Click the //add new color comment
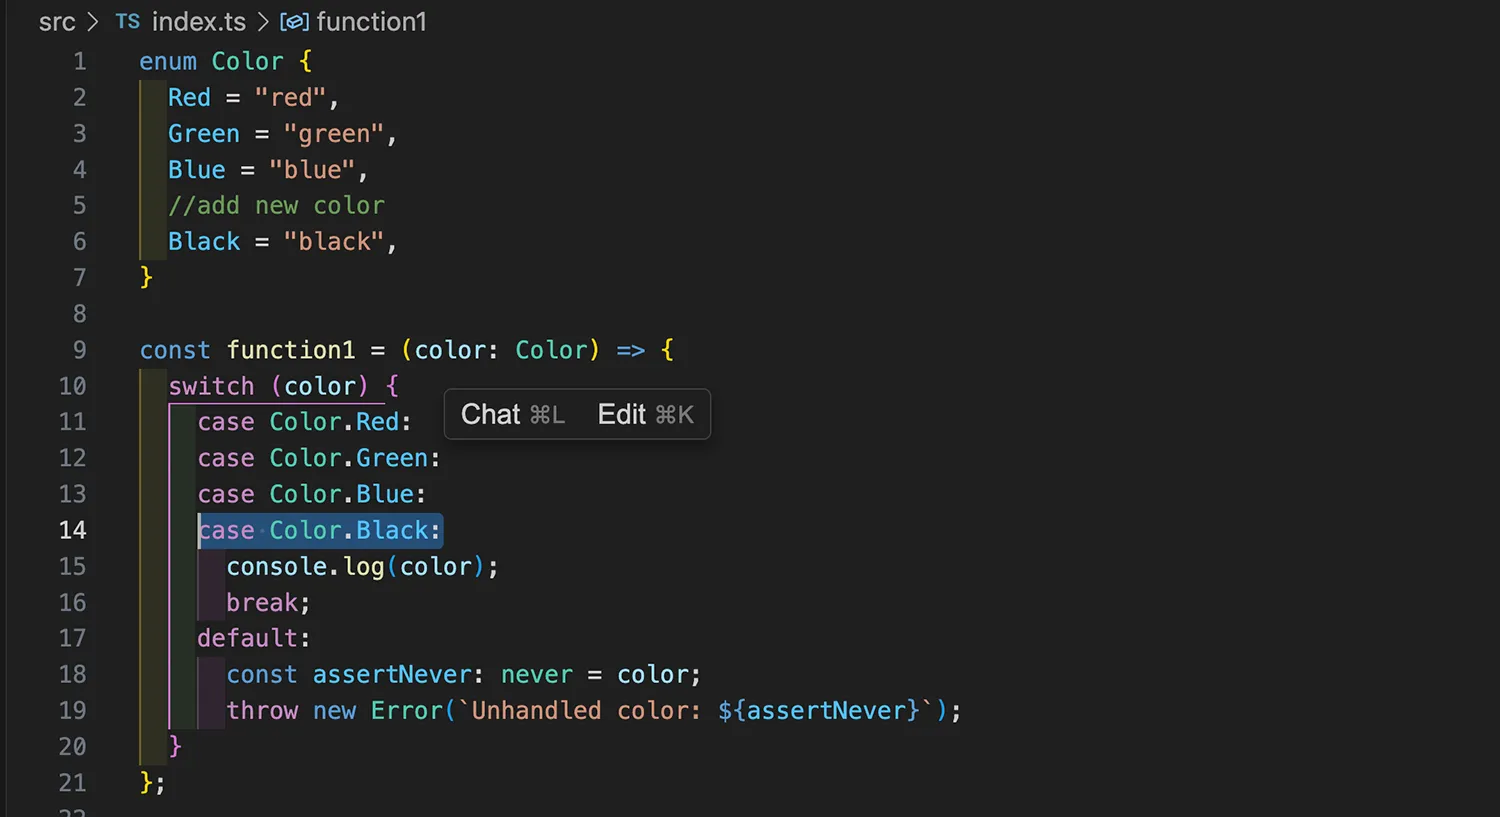The image size is (1500, 817). pyautogui.click(x=276, y=206)
